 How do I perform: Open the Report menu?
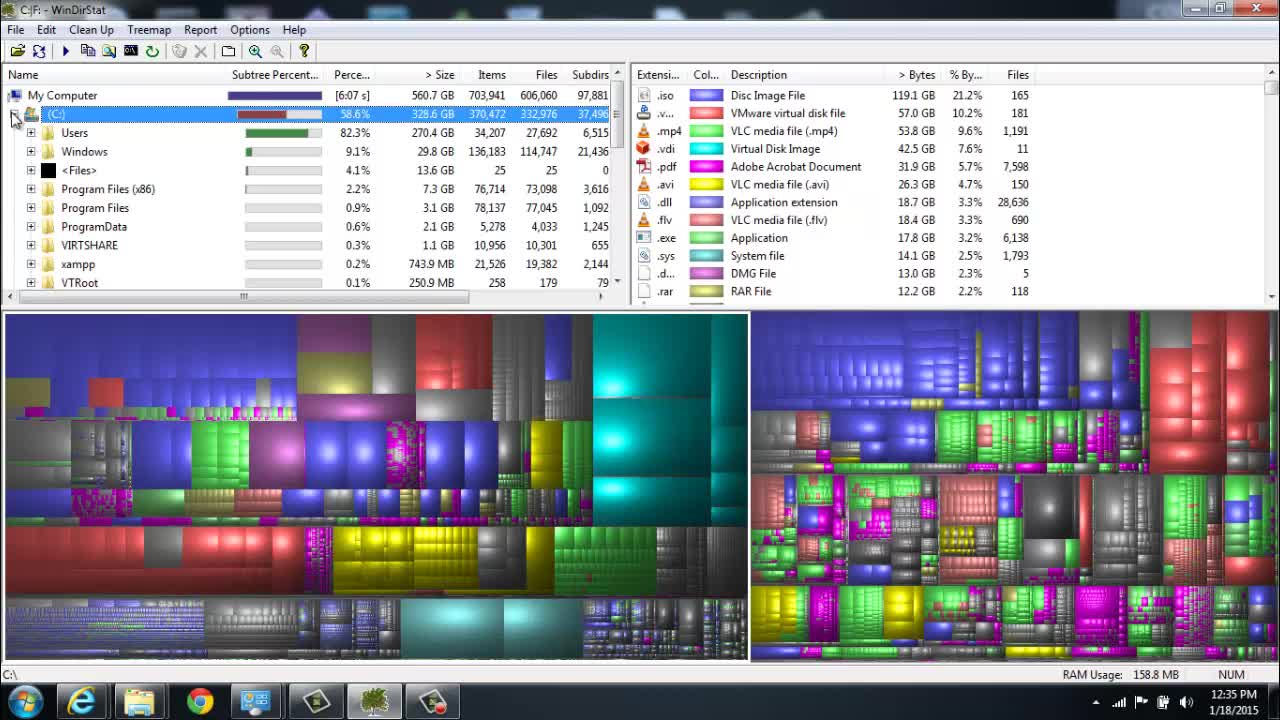pyautogui.click(x=200, y=30)
